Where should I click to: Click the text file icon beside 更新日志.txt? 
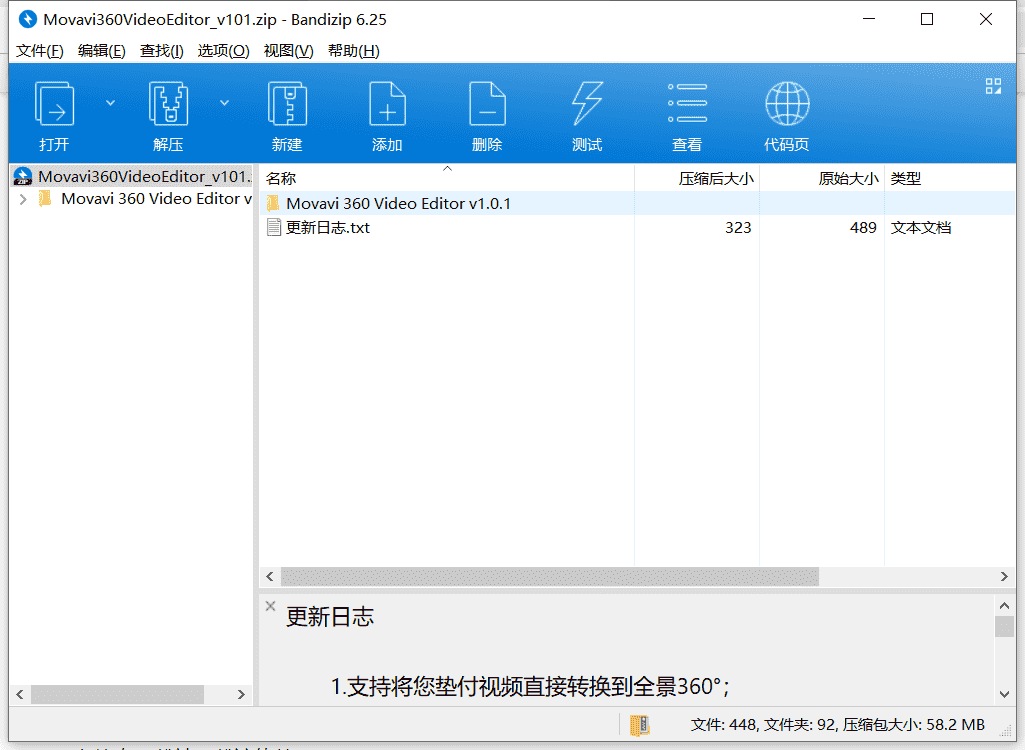(274, 228)
